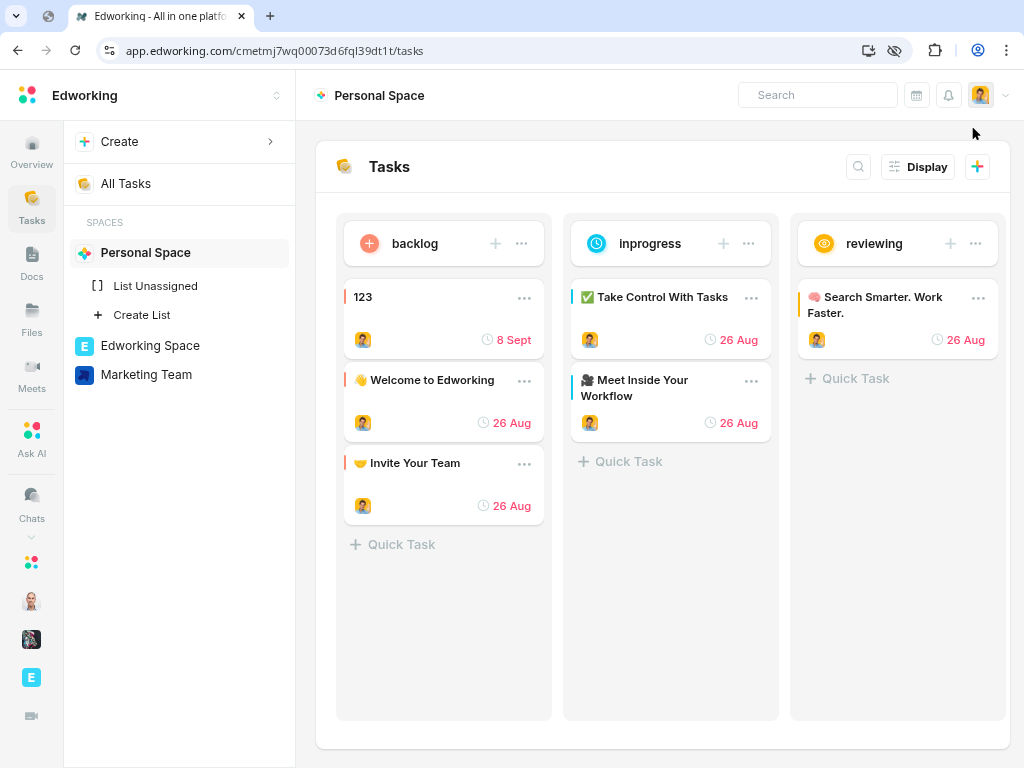Image resolution: width=1024 pixels, height=768 pixels.
Task: Go to Files in the sidebar
Action: tap(32, 319)
